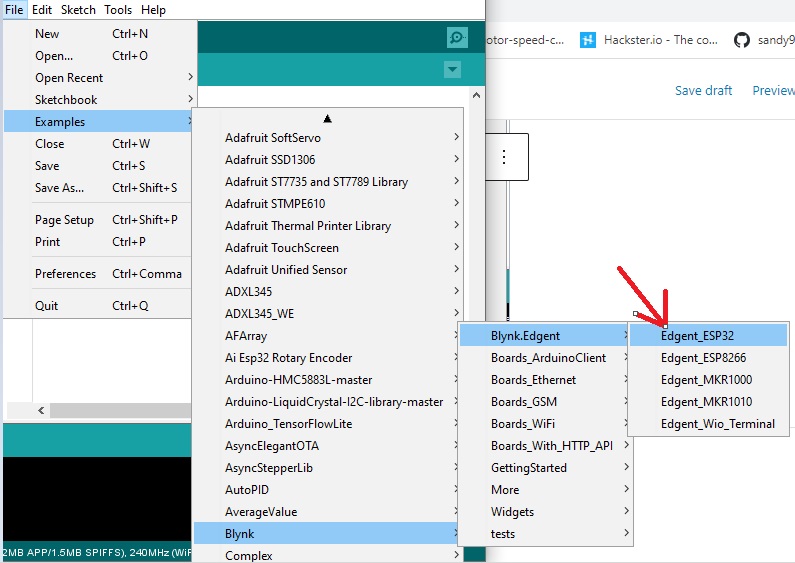Image resolution: width=795 pixels, height=563 pixels.
Task: Open Boards_With_HTTP_API submenu
Action: 546,446
